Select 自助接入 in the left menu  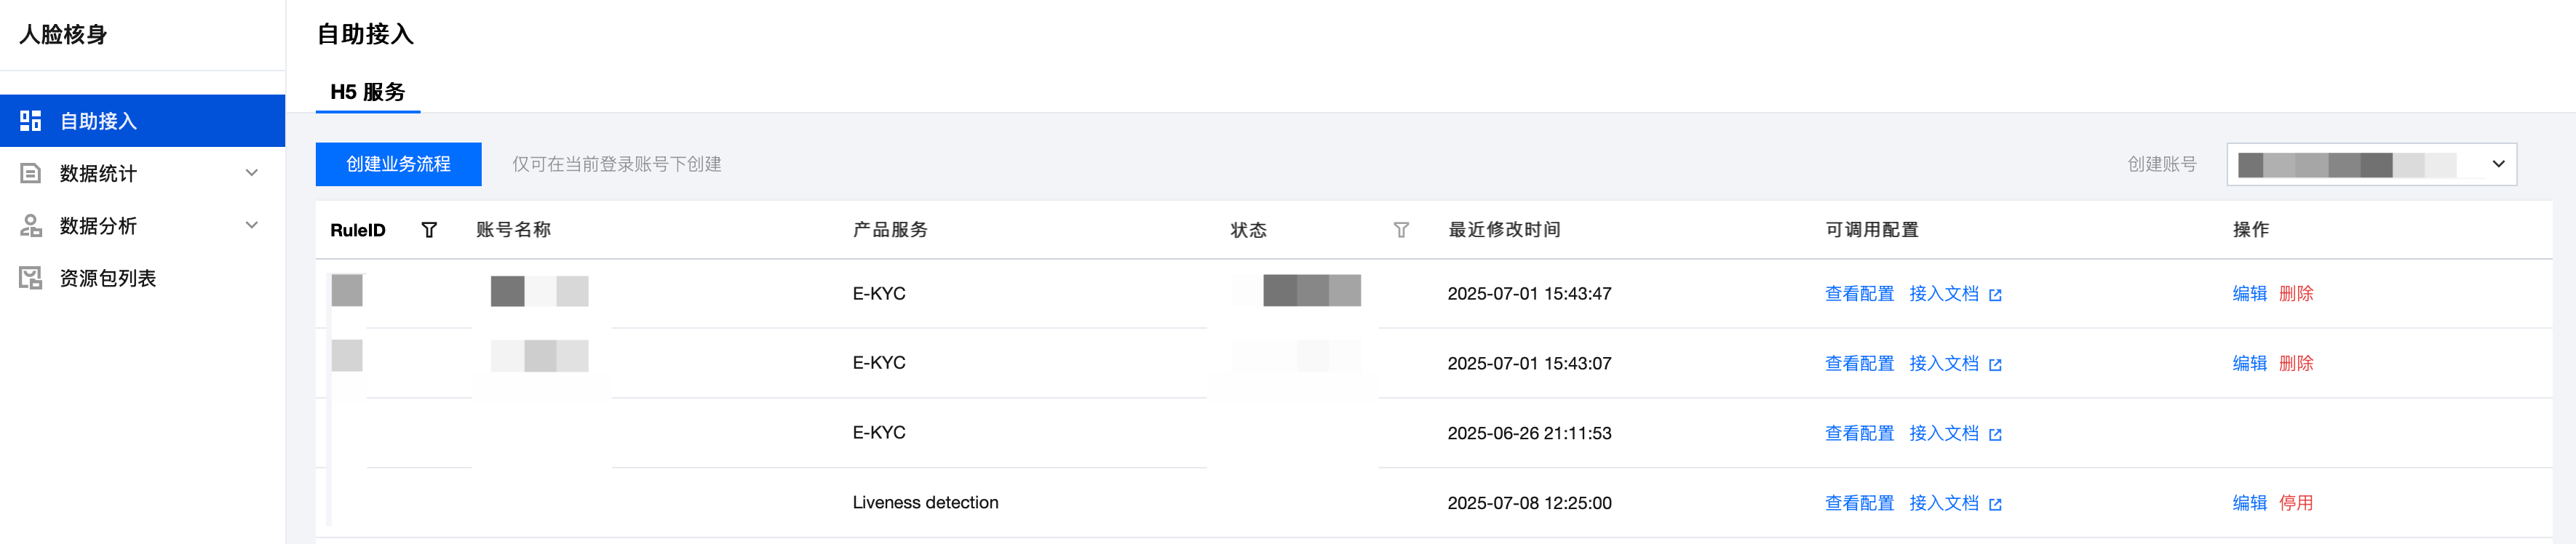pyautogui.click(x=98, y=121)
